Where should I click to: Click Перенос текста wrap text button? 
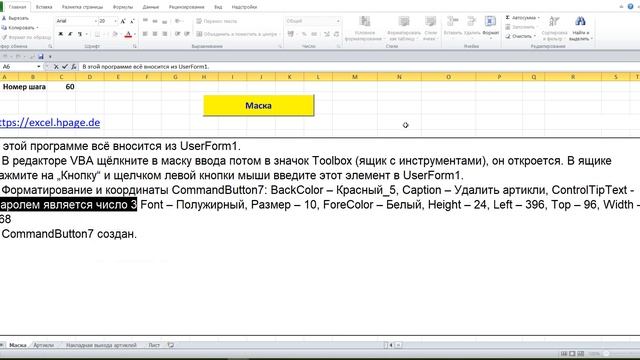[216, 21]
